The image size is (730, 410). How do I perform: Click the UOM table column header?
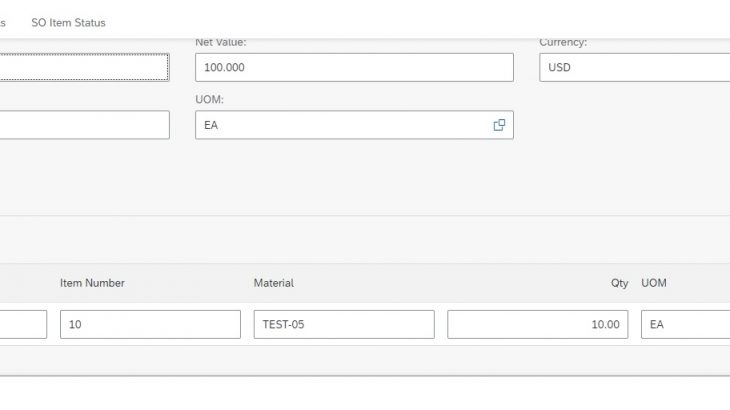[654, 283]
